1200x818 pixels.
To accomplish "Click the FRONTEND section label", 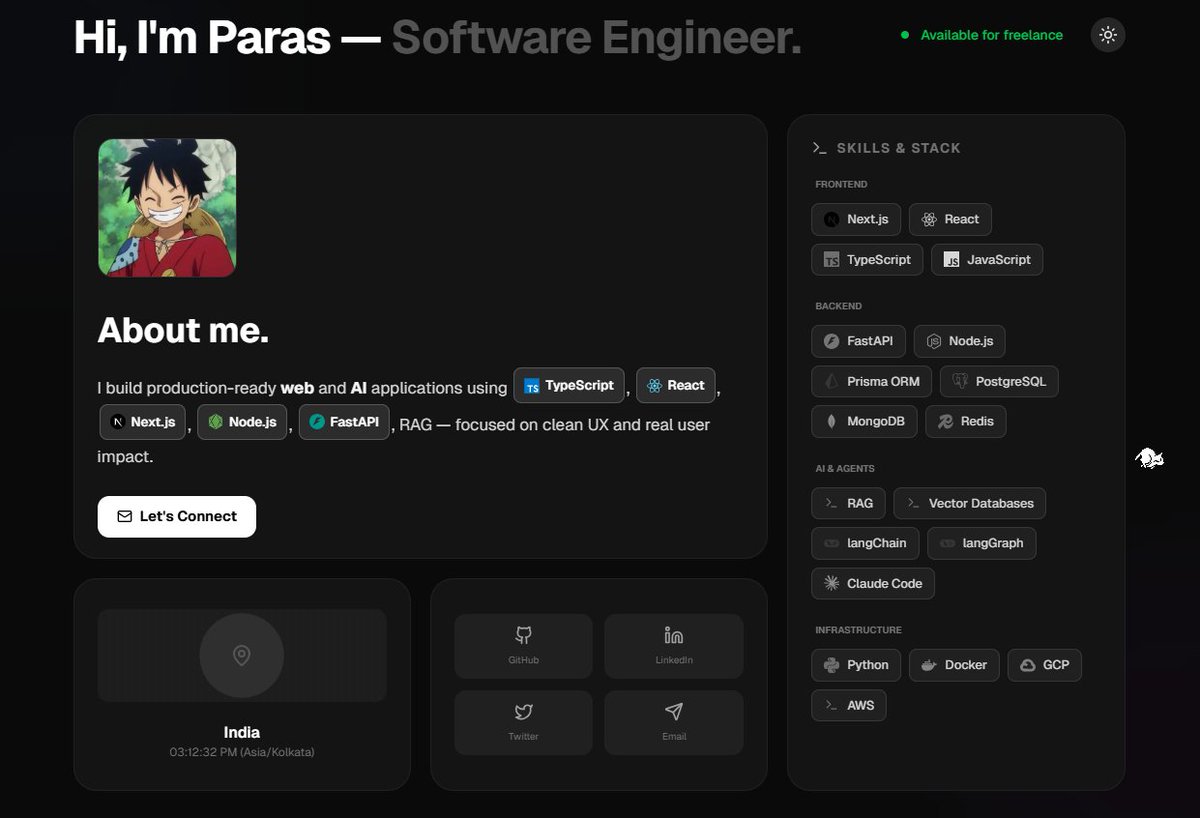I will tap(841, 185).
